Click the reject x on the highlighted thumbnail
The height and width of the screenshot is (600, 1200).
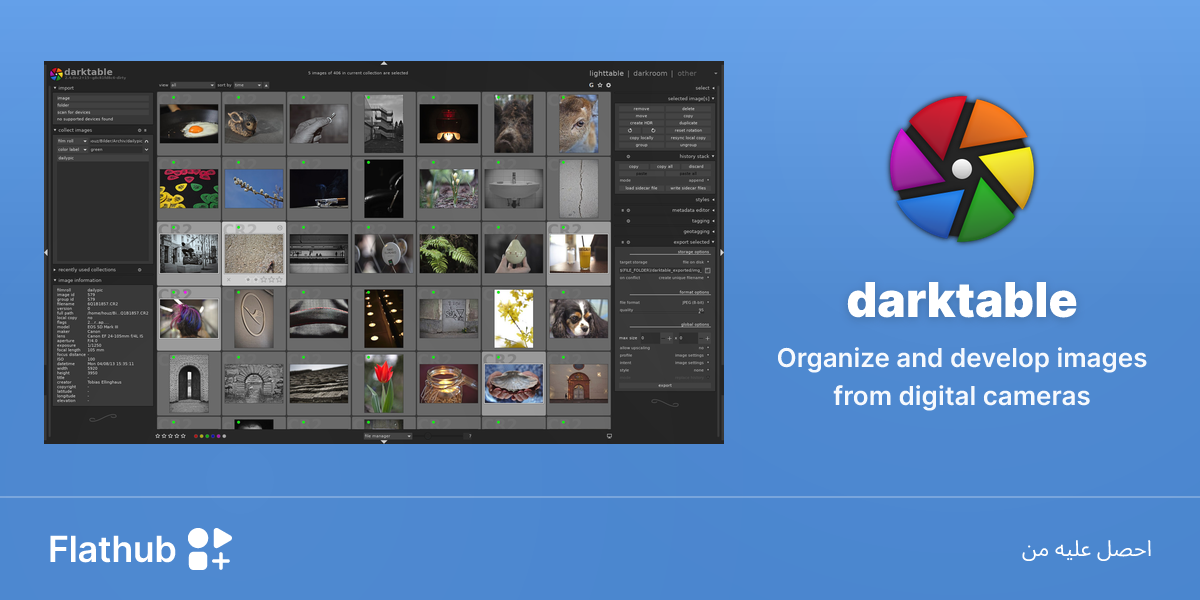[x=229, y=279]
